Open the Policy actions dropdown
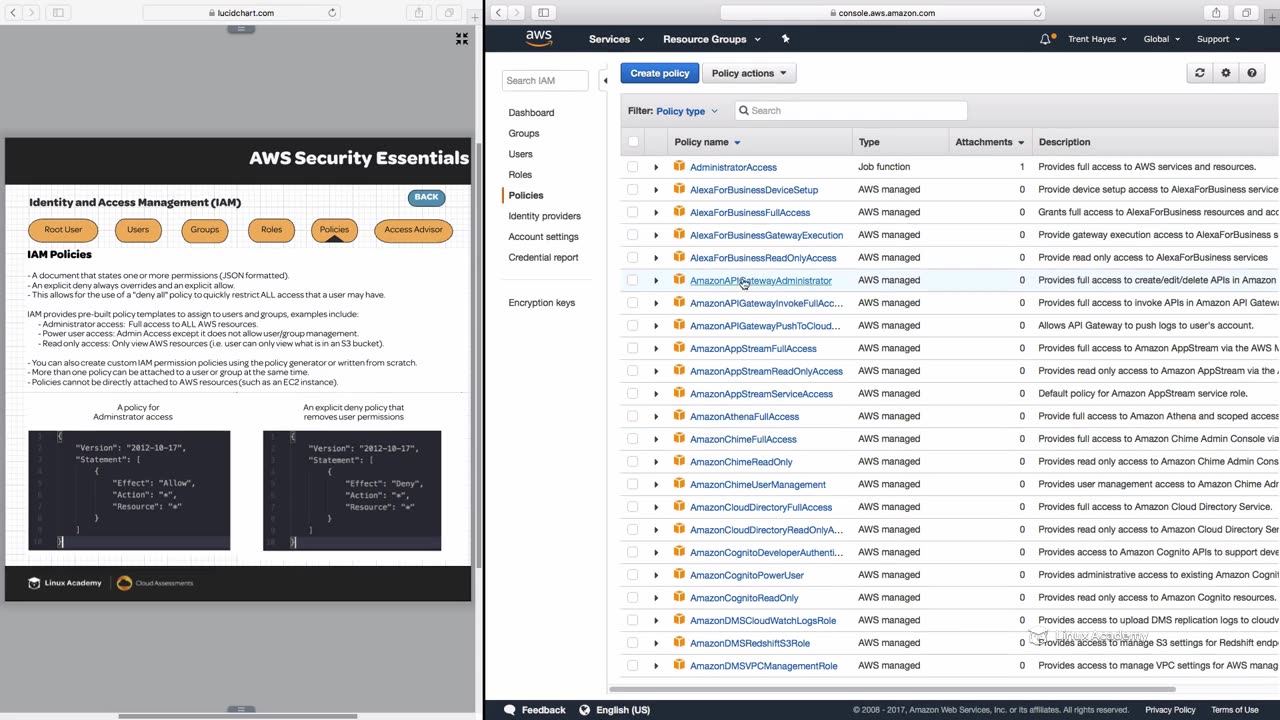The height and width of the screenshot is (720, 1280). point(749,73)
